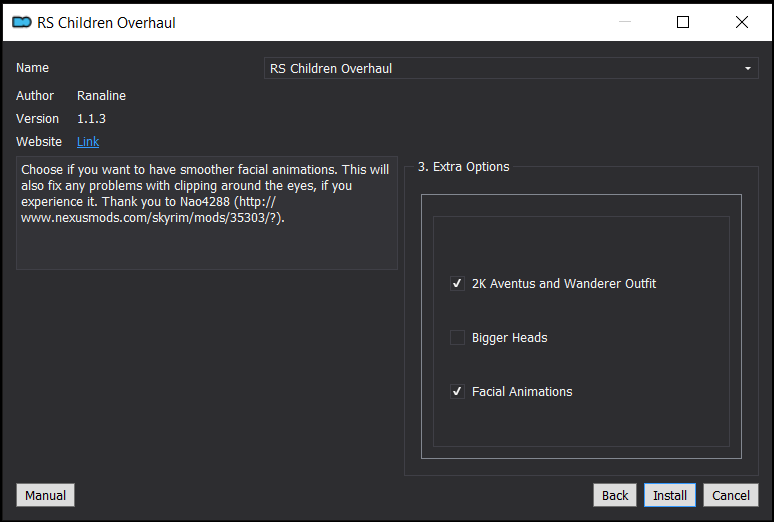Minimize the RS Children Overhaul window

625,22
